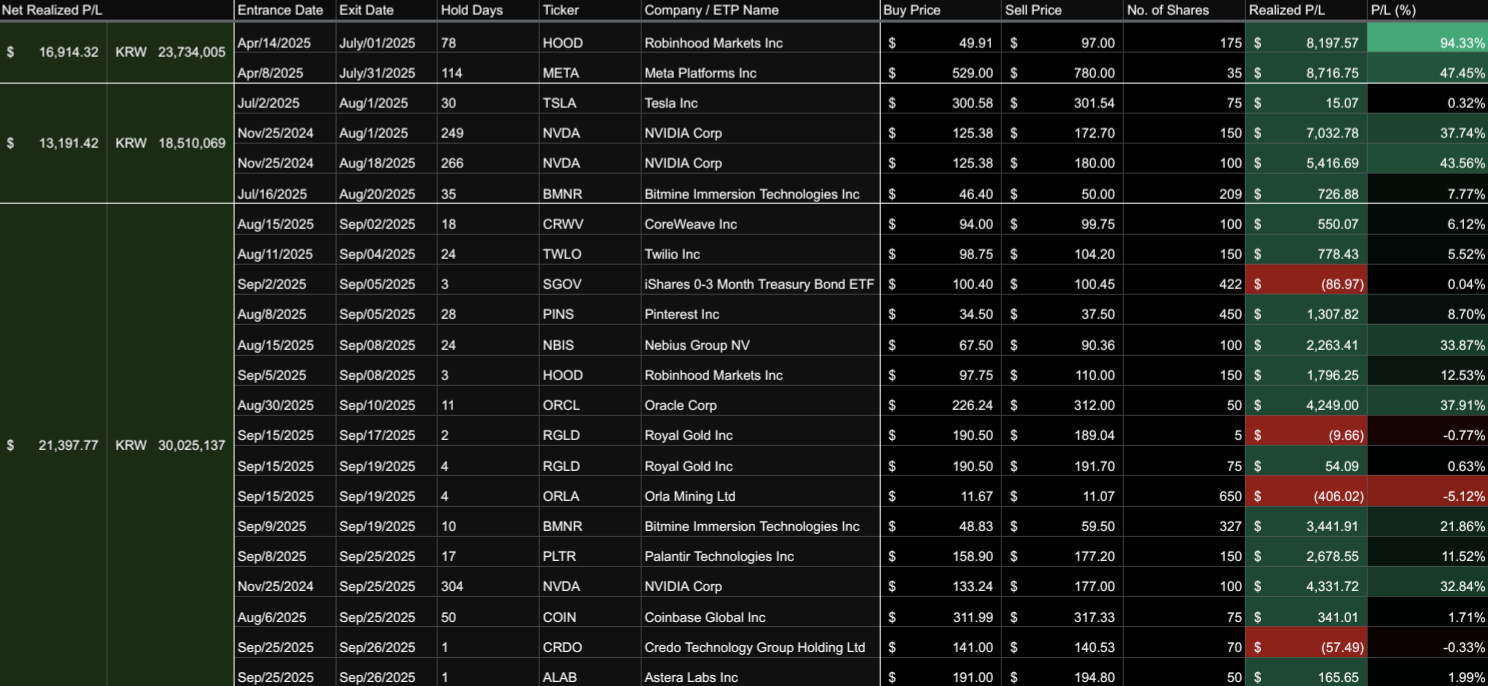
Task: Click the Astera Labs Inc company name
Action: pos(691,677)
